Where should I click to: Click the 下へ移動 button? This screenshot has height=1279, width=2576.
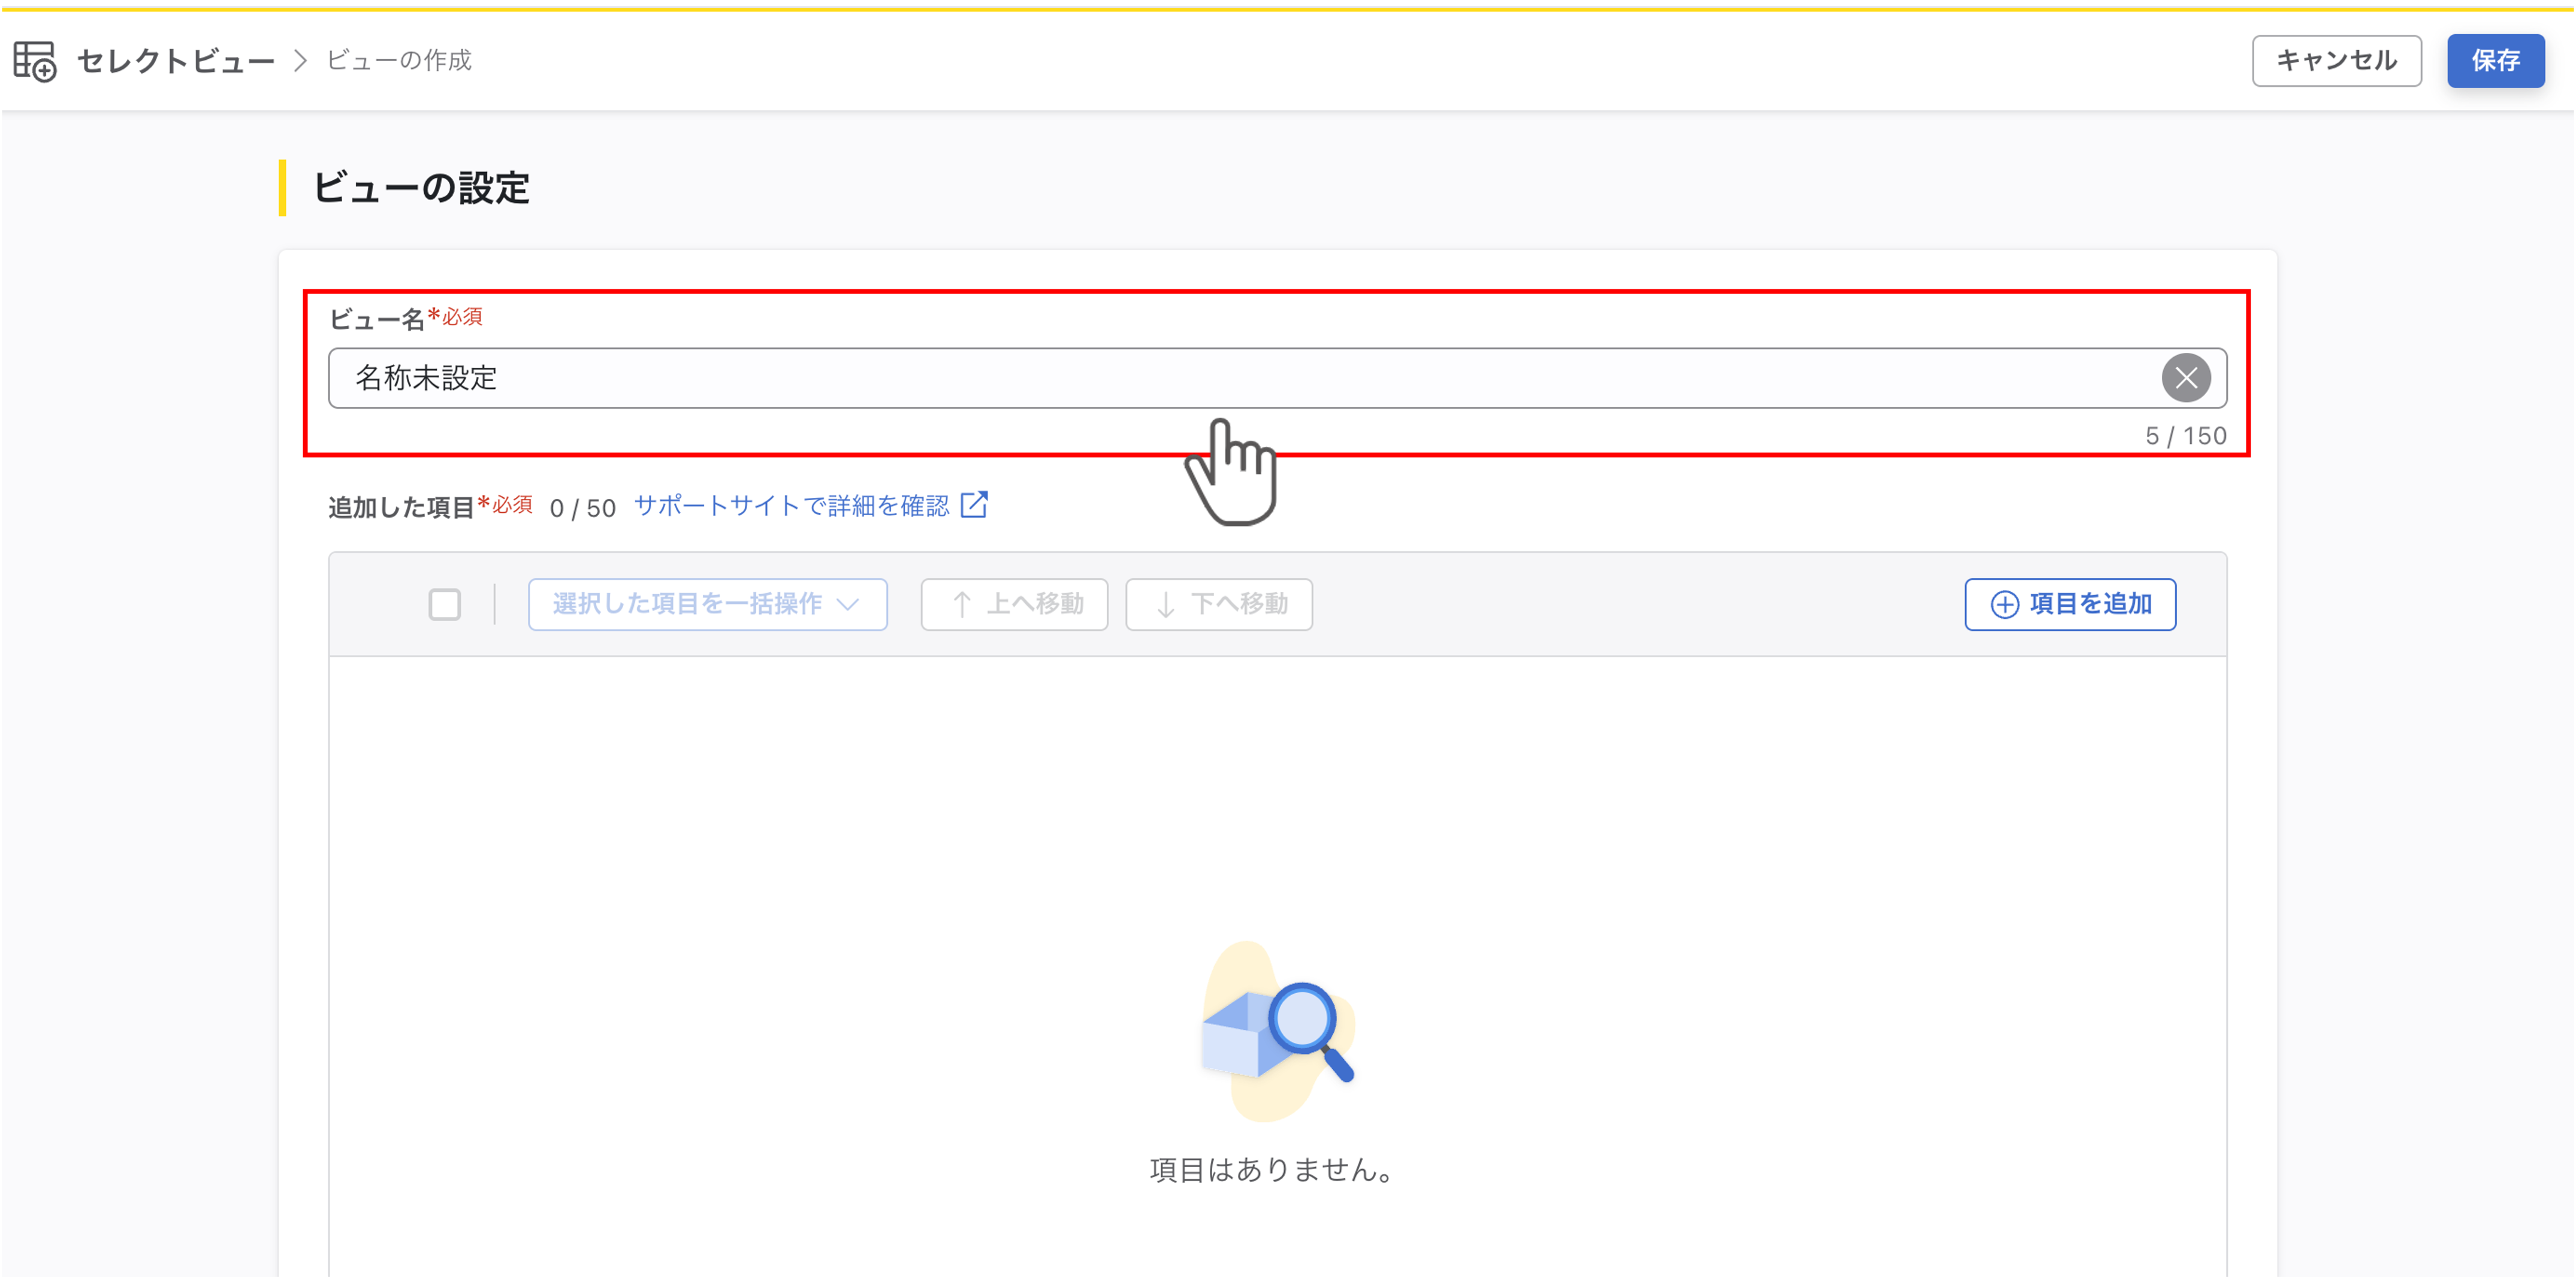(x=1219, y=605)
